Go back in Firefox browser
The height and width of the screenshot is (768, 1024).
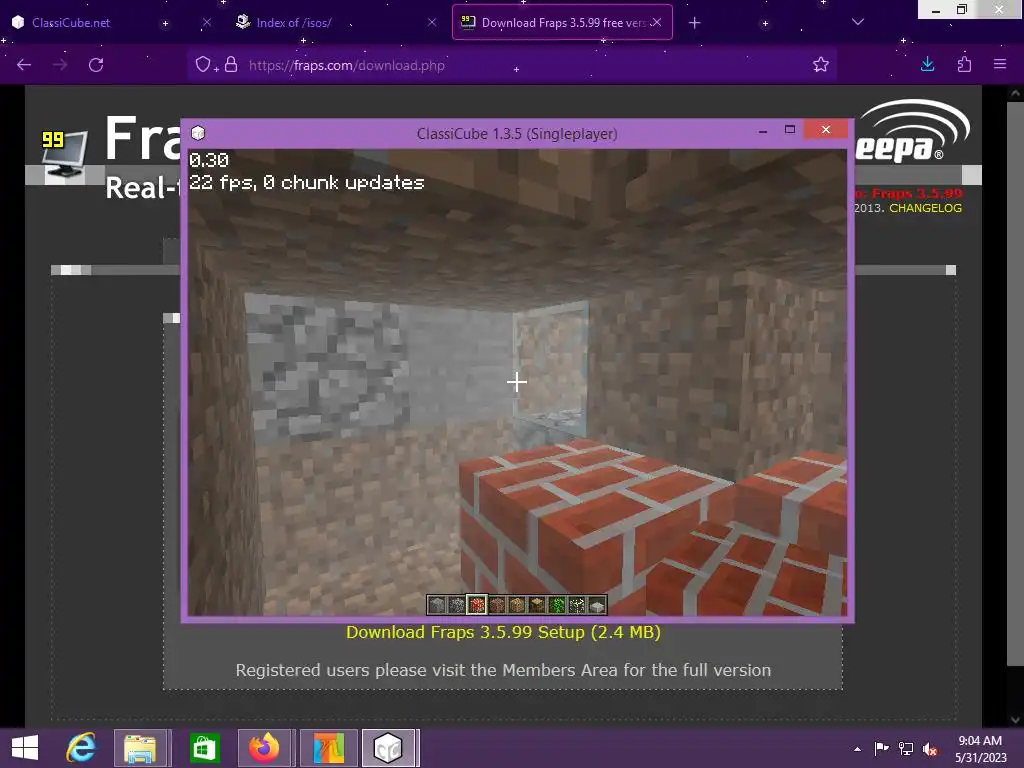[x=24, y=65]
